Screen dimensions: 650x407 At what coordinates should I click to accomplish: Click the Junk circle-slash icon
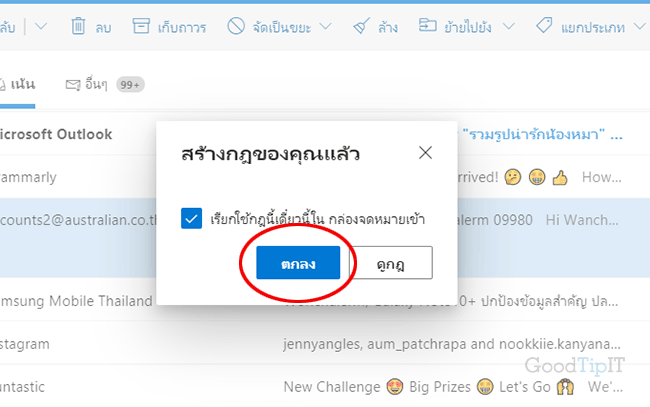(236, 26)
